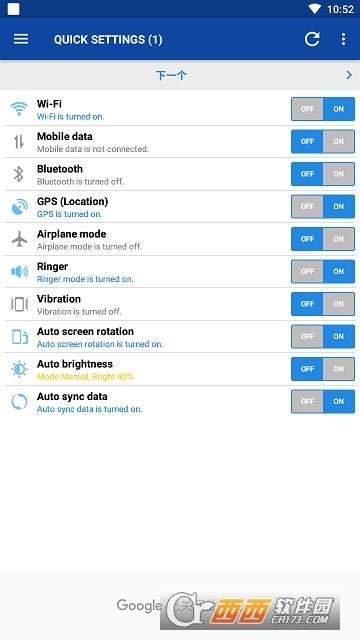Image resolution: width=360 pixels, height=640 pixels.
Task: Enable the Vibration toggle
Action: click(x=338, y=304)
